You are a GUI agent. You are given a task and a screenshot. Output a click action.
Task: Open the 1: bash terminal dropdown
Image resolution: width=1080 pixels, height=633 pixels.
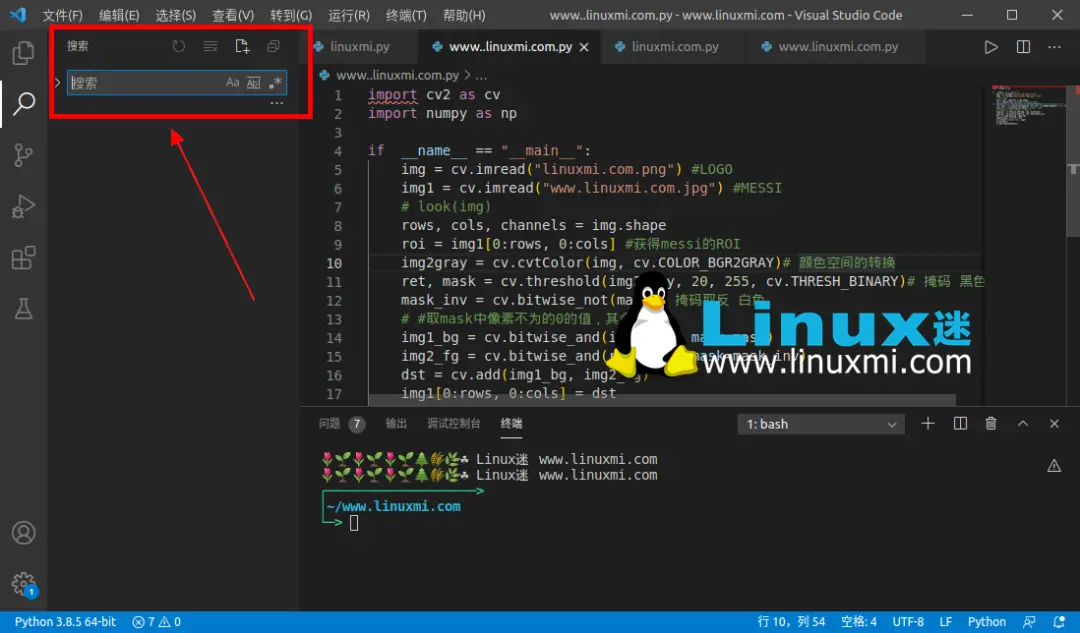tap(820, 424)
